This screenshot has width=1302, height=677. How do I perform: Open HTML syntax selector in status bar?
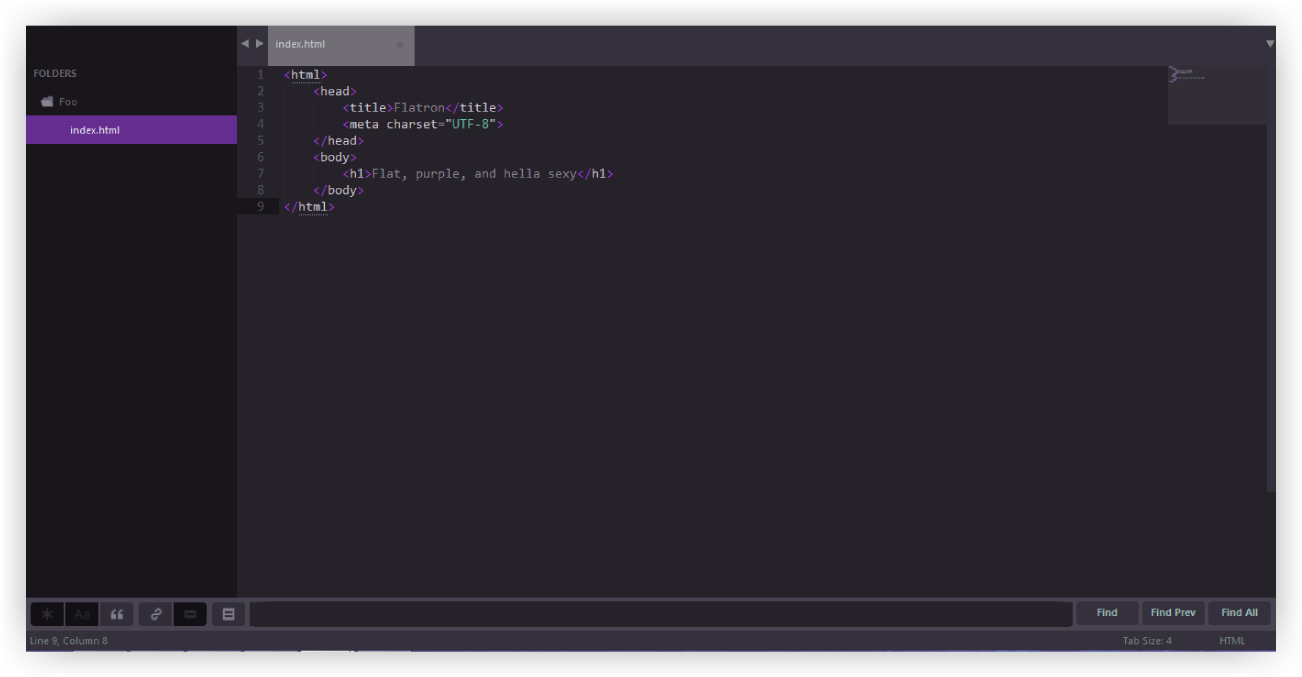(1232, 641)
